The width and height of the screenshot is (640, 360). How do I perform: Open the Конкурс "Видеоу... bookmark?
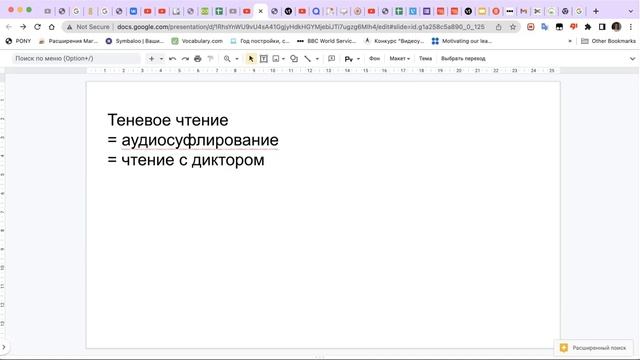394,41
